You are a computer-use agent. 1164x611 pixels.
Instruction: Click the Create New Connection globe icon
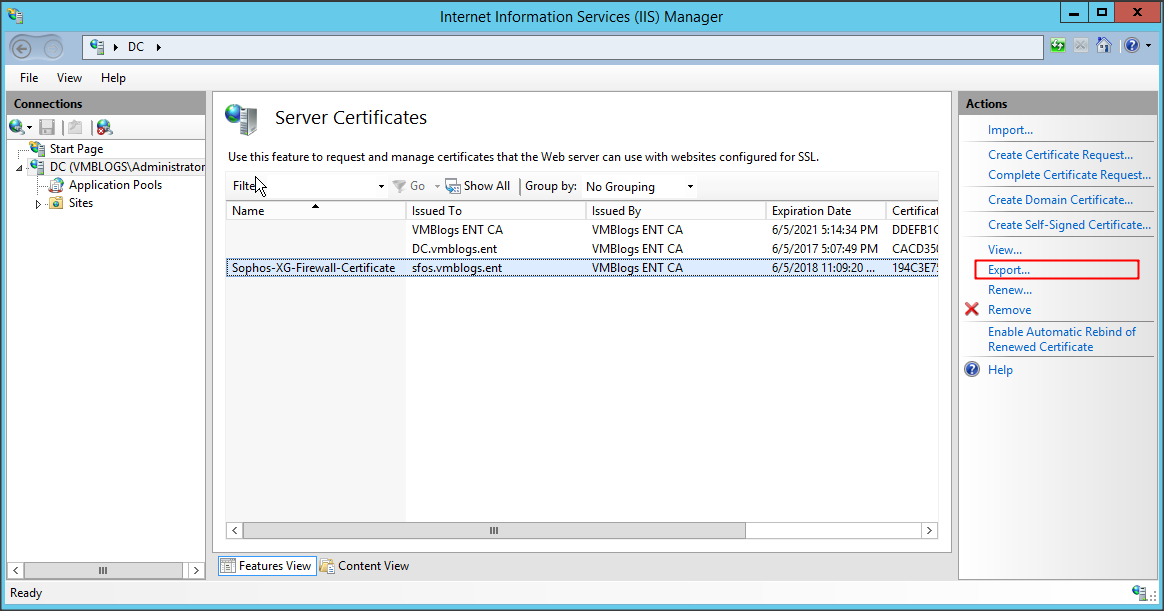(x=17, y=127)
